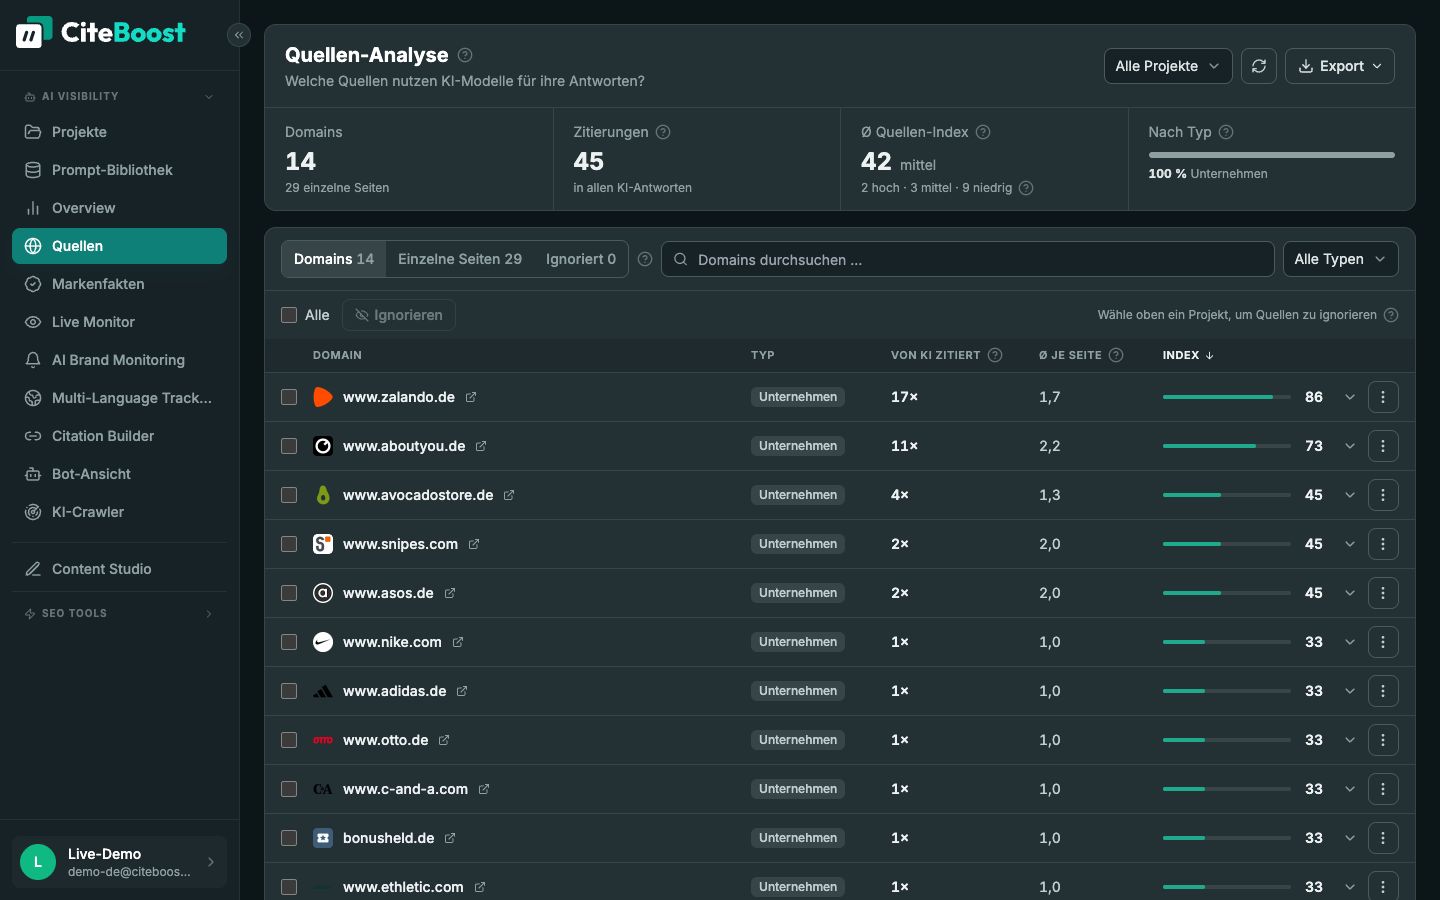Tick checkbox for www.aboutyou.de row

point(289,446)
